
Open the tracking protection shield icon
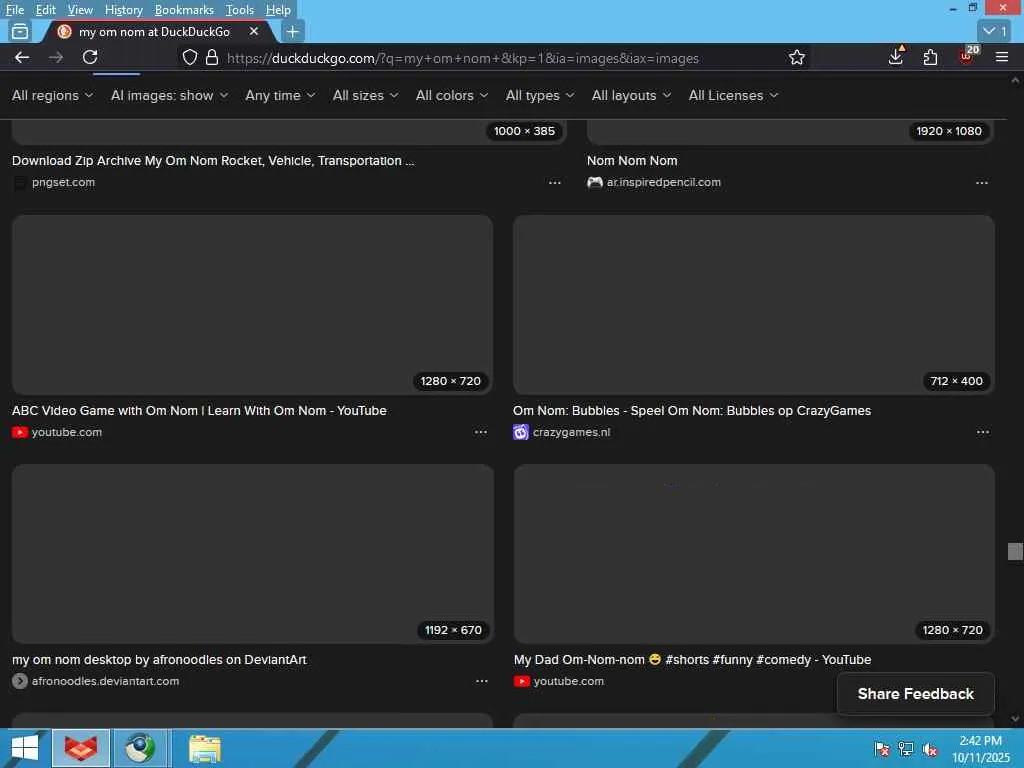click(x=189, y=57)
